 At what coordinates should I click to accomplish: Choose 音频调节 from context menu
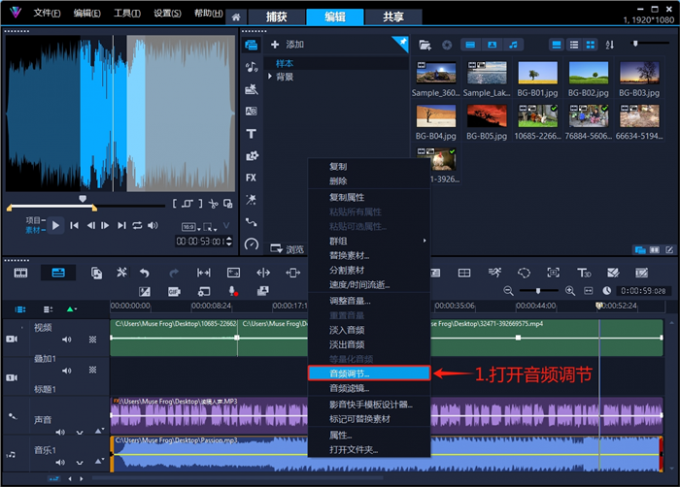point(369,373)
